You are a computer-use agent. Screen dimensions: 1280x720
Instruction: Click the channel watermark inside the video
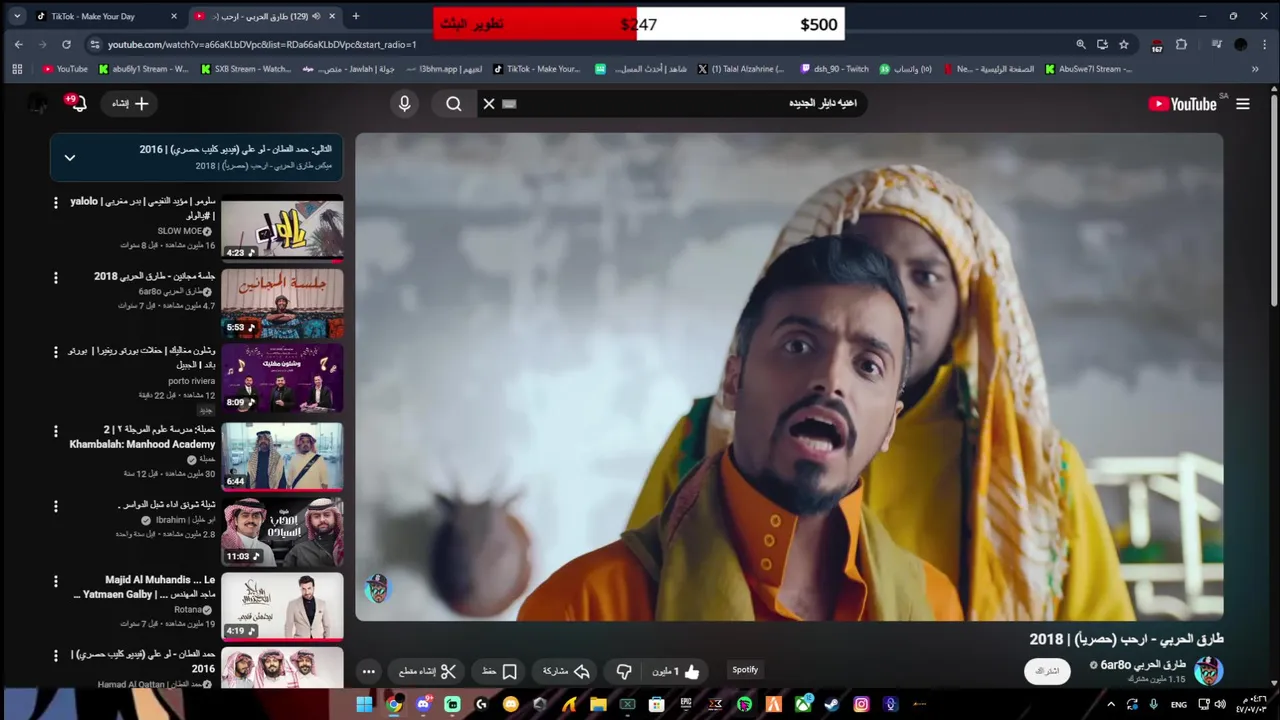[376, 588]
